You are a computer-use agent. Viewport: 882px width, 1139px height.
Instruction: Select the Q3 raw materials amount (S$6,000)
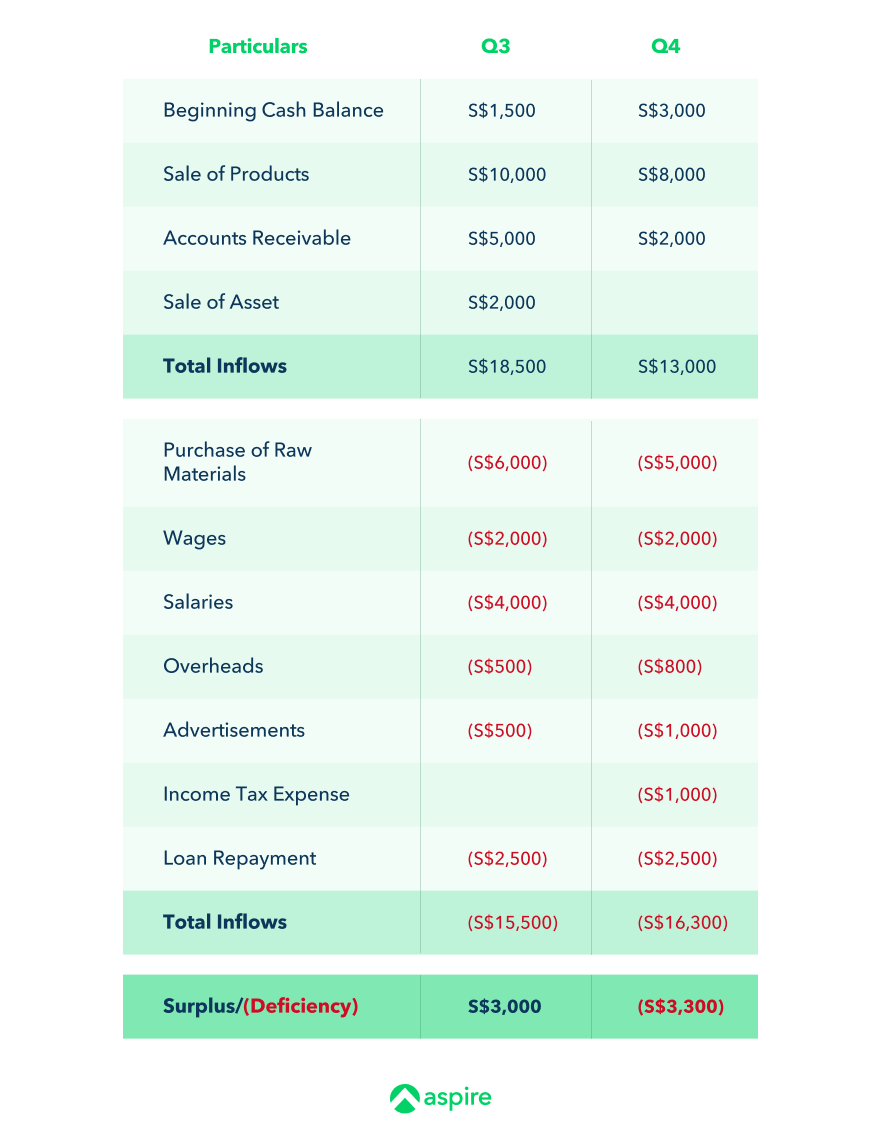507,463
